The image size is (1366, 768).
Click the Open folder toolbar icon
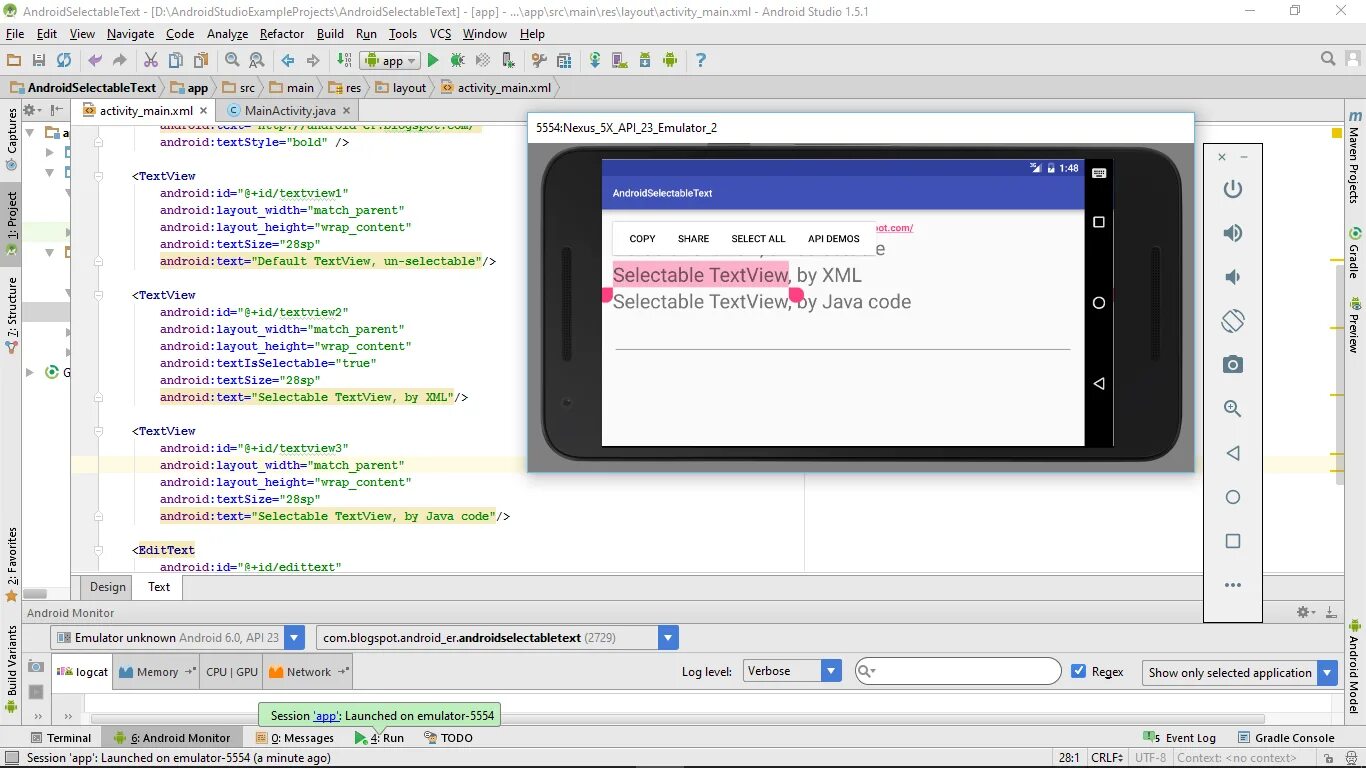(15, 60)
